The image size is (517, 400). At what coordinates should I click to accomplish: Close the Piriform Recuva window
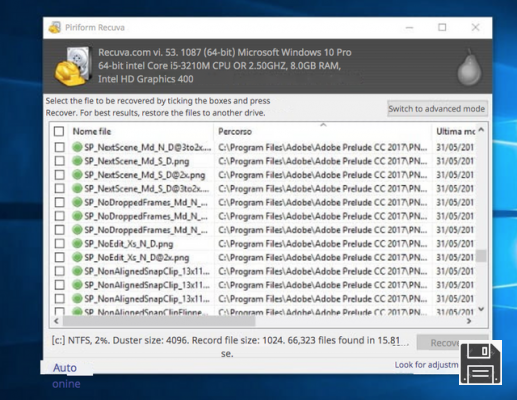[475, 27]
